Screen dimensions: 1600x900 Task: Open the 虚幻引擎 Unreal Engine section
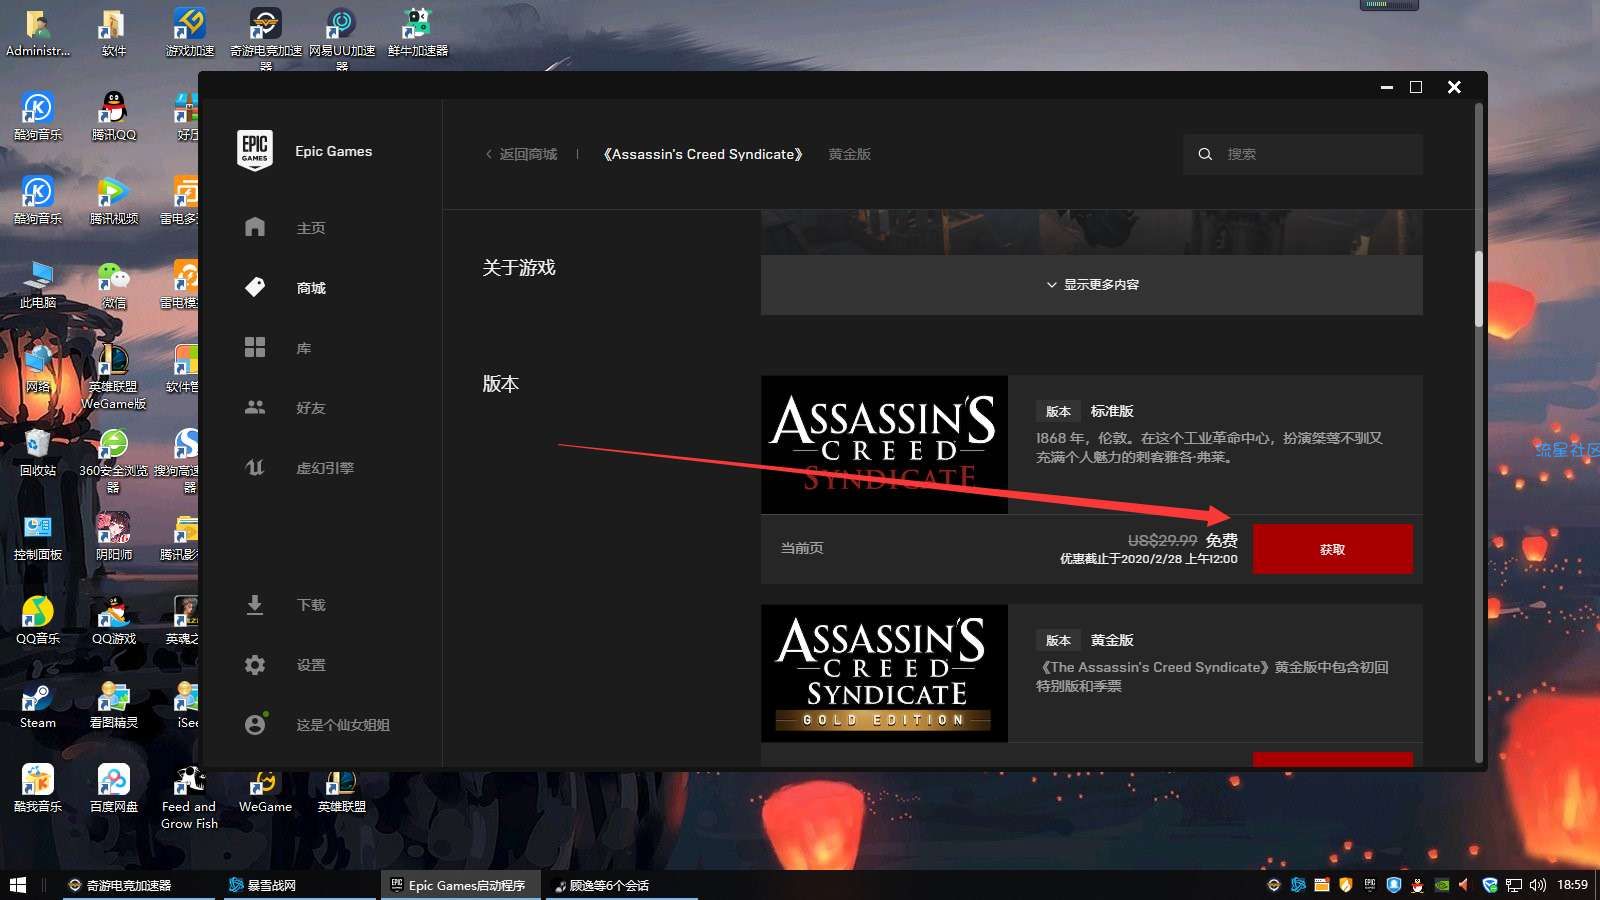coord(325,468)
